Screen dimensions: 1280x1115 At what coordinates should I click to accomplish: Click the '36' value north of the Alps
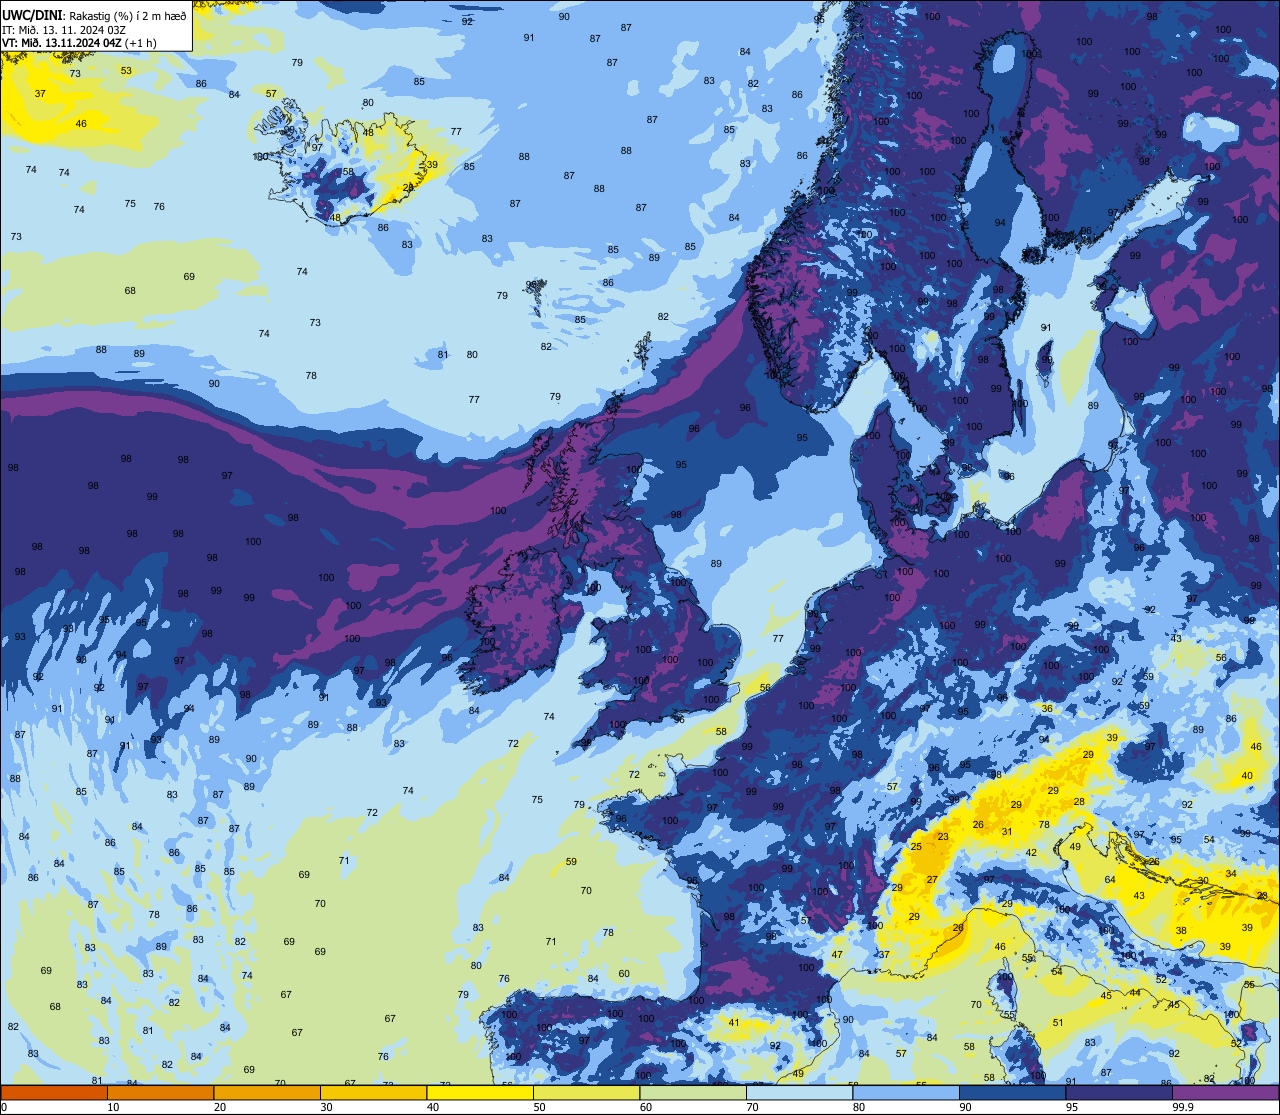[x=1047, y=708]
